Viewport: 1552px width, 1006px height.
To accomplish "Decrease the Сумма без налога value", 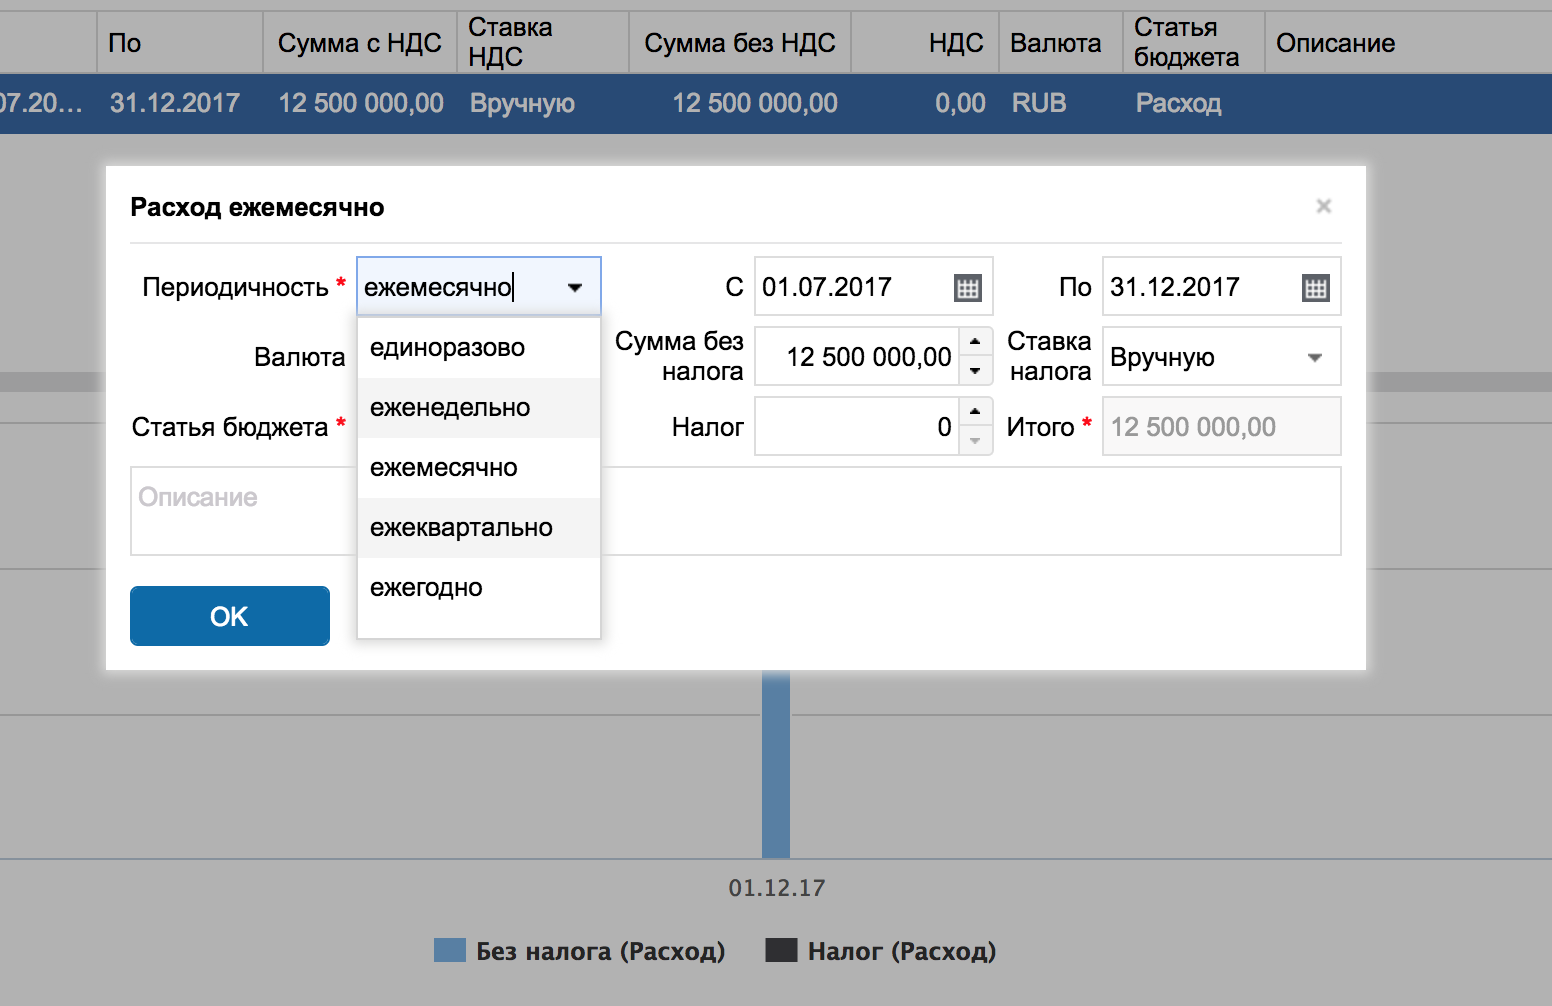I will tap(975, 371).
